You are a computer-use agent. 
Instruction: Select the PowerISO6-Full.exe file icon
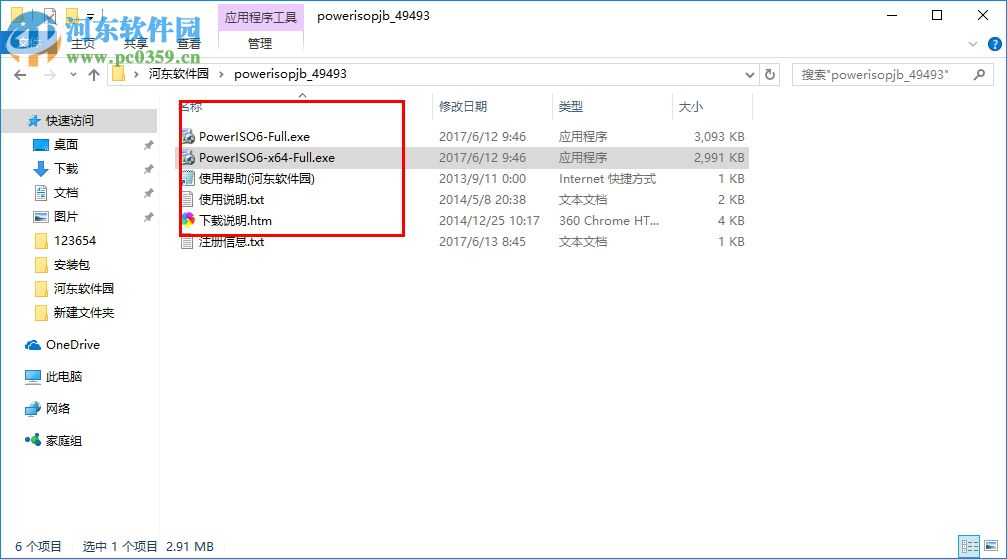tap(188, 136)
